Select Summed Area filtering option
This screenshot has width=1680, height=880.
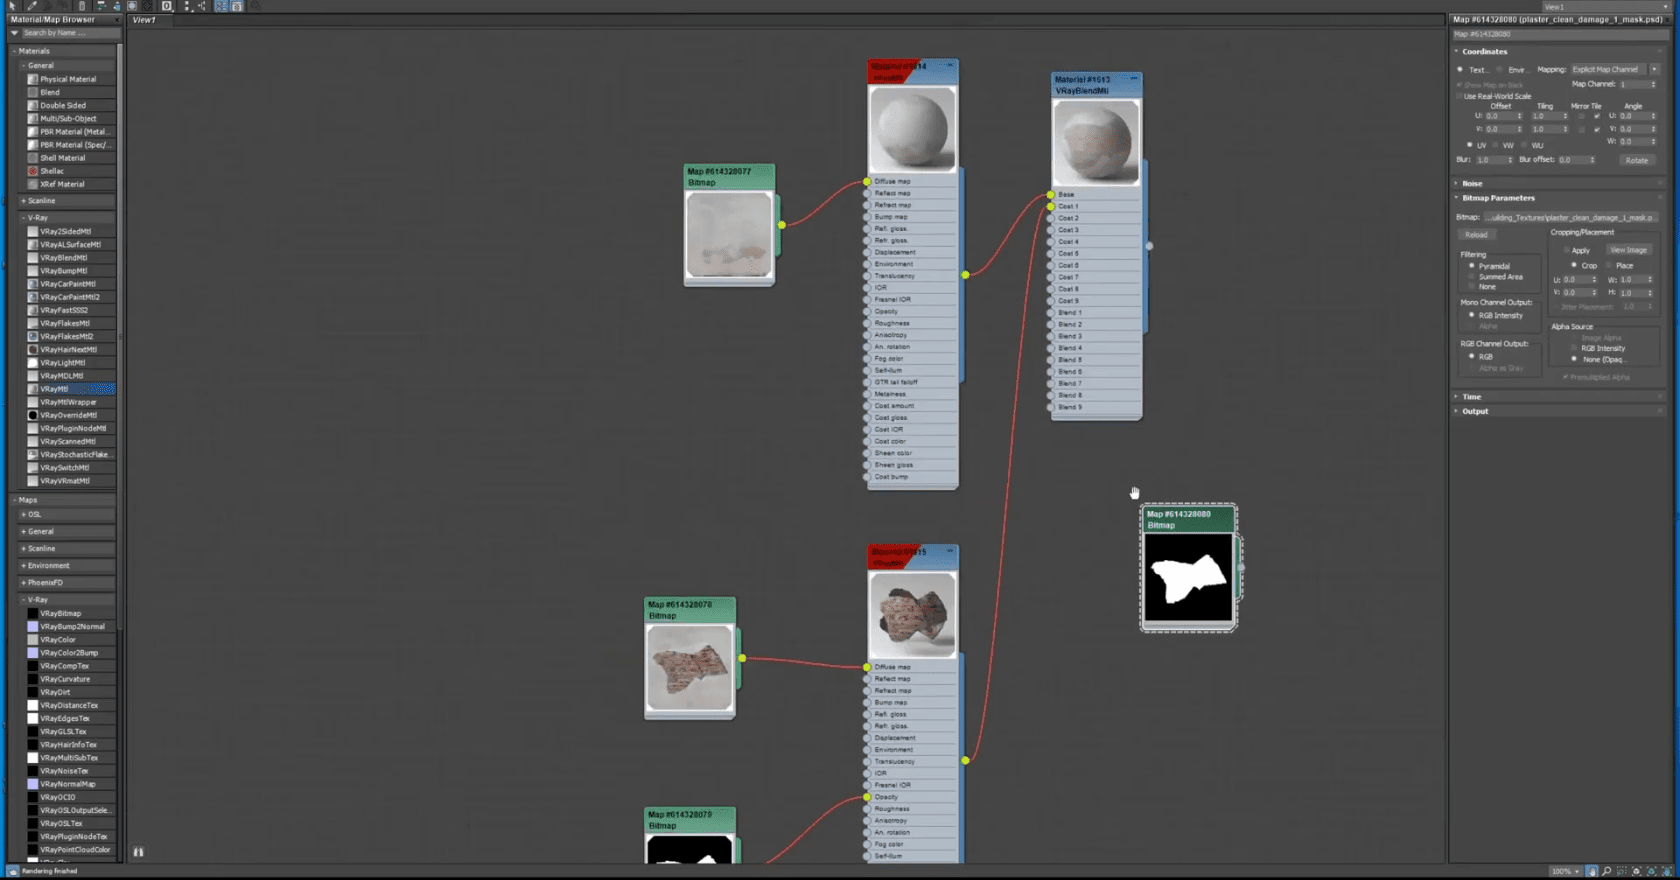click(1472, 277)
